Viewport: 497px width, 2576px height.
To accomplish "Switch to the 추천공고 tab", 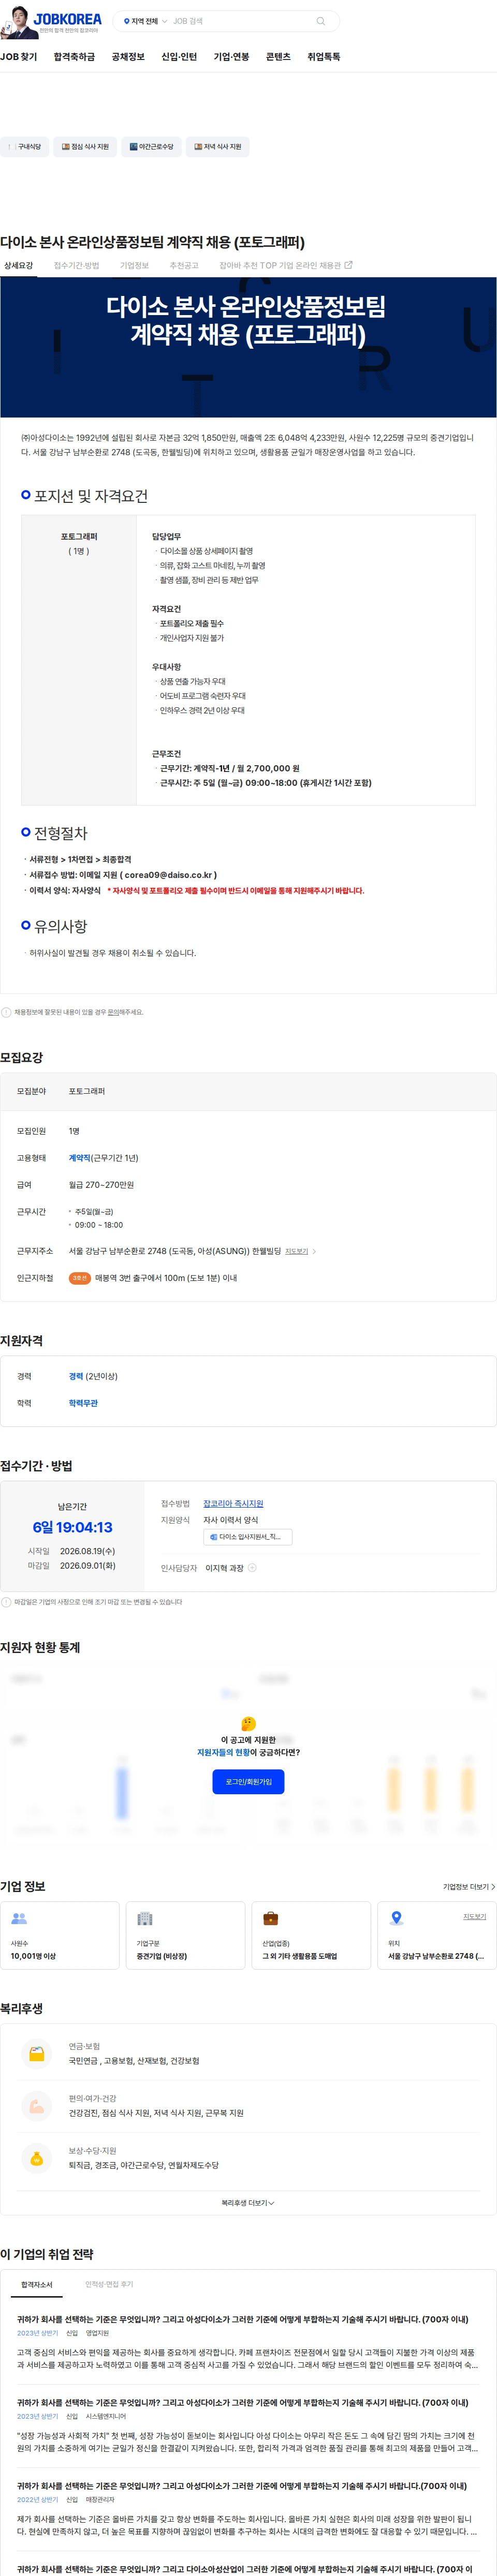I will pyautogui.click(x=184, y=266).
